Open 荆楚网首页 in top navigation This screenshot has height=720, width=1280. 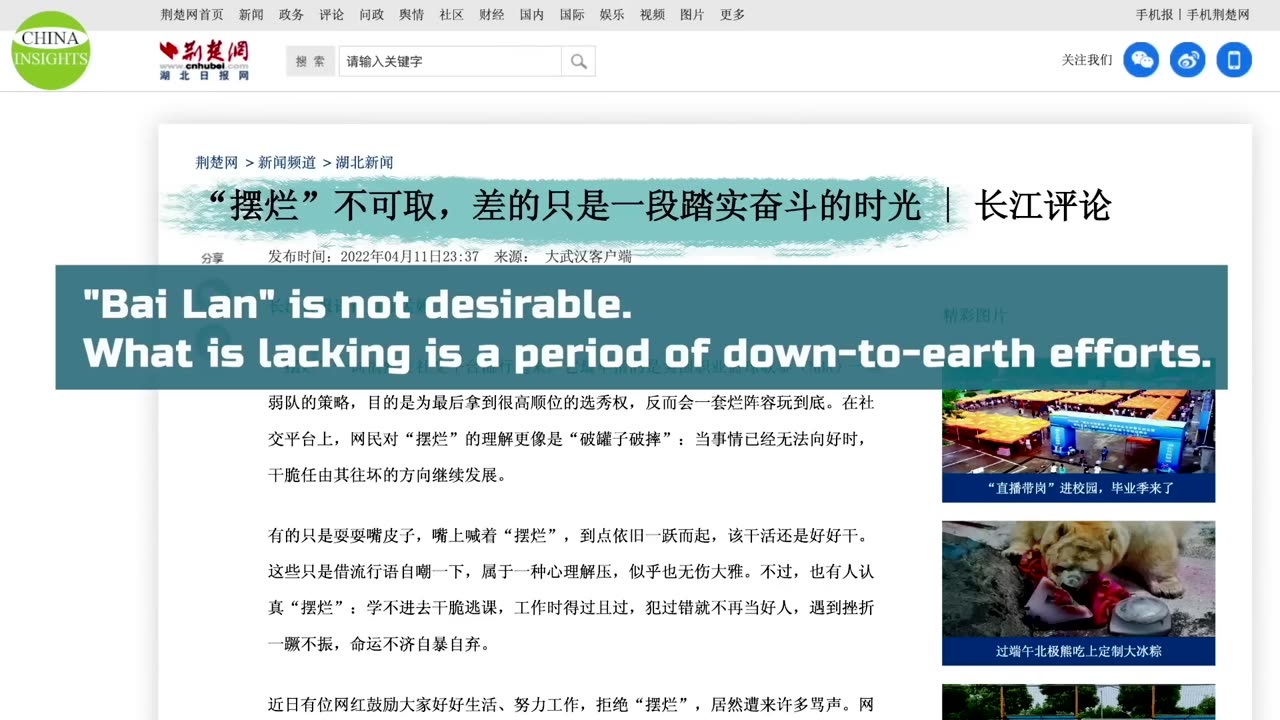[192, 15]
